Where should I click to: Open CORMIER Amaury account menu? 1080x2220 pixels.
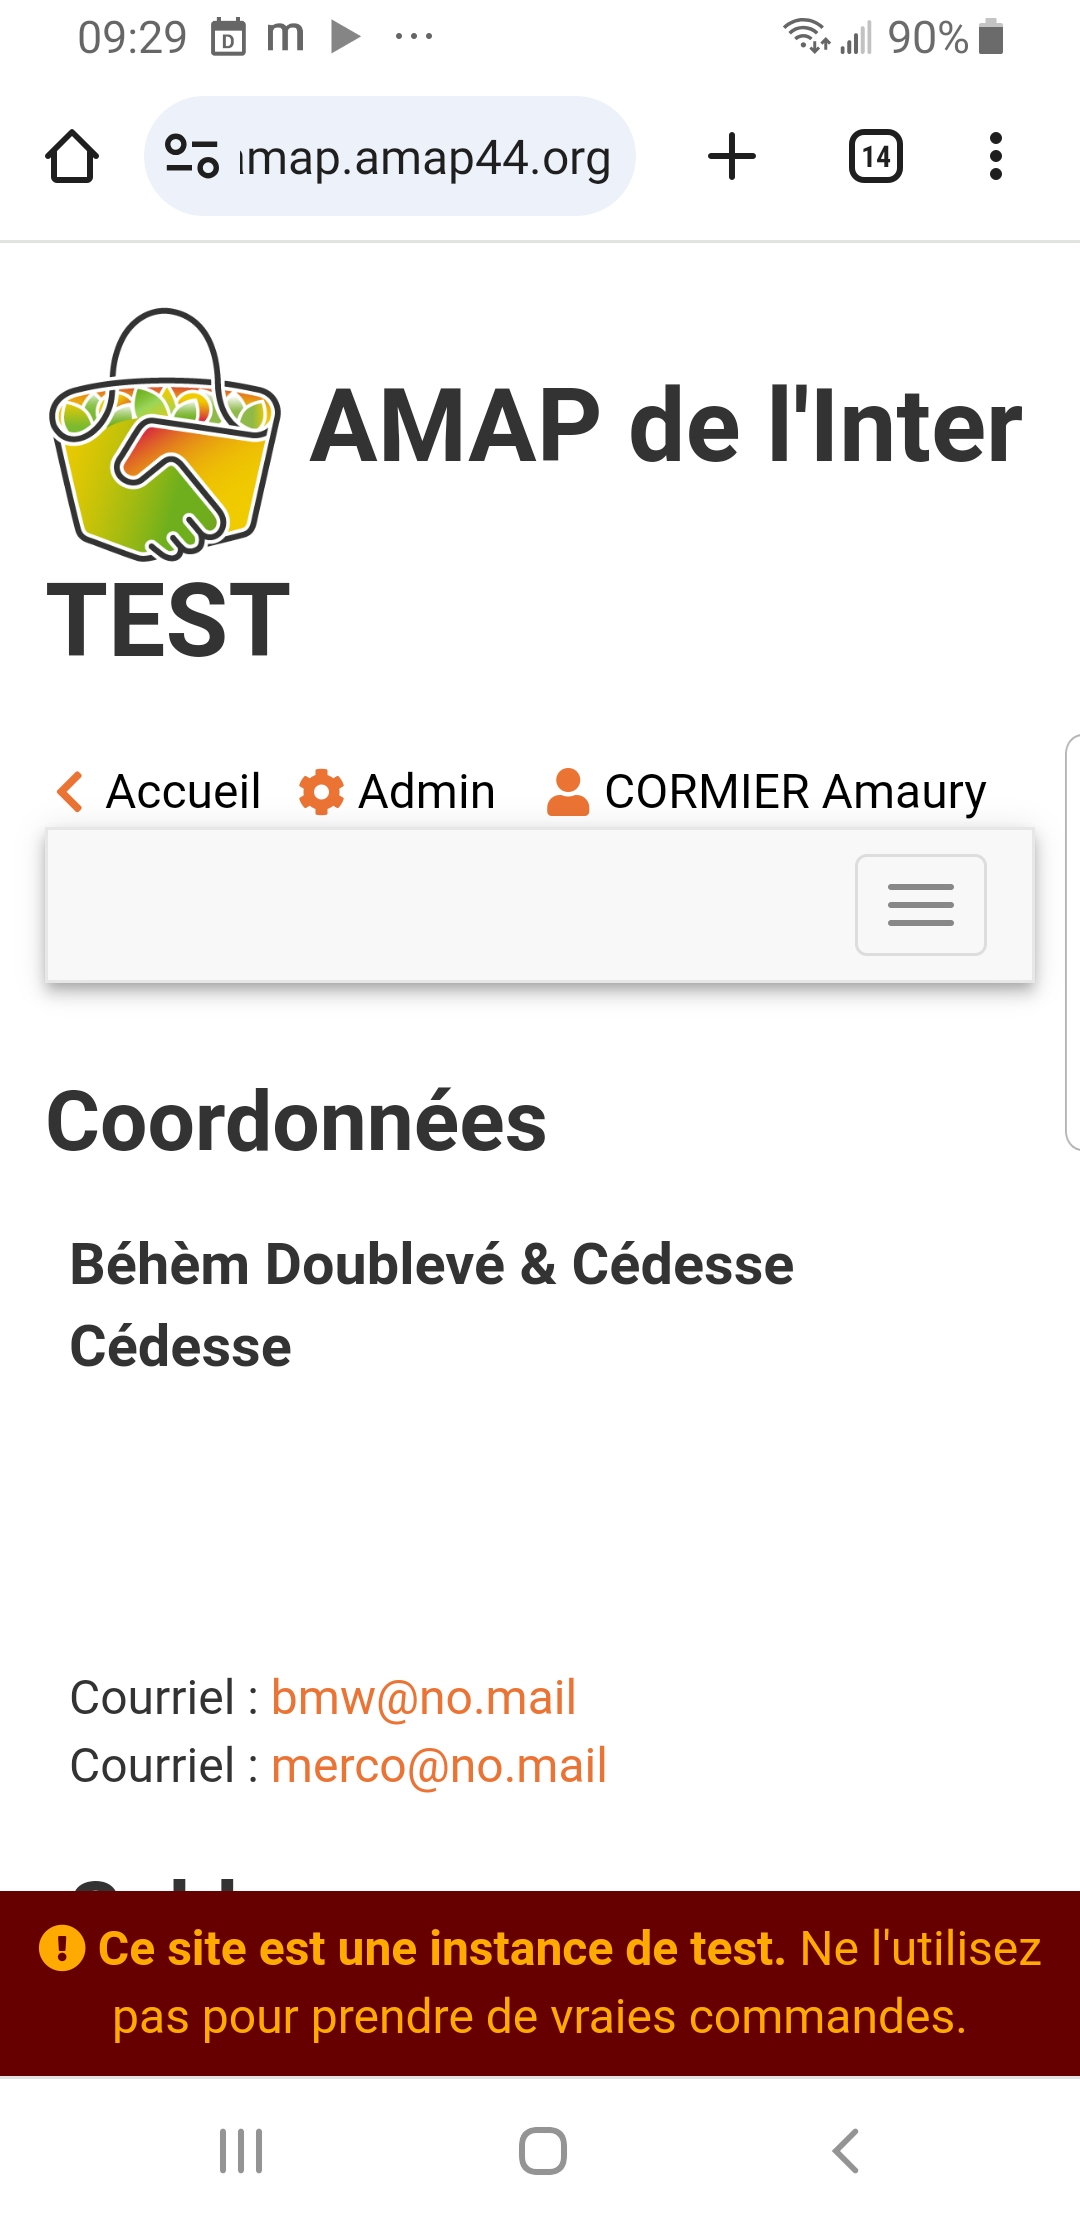tap(795, 792)
